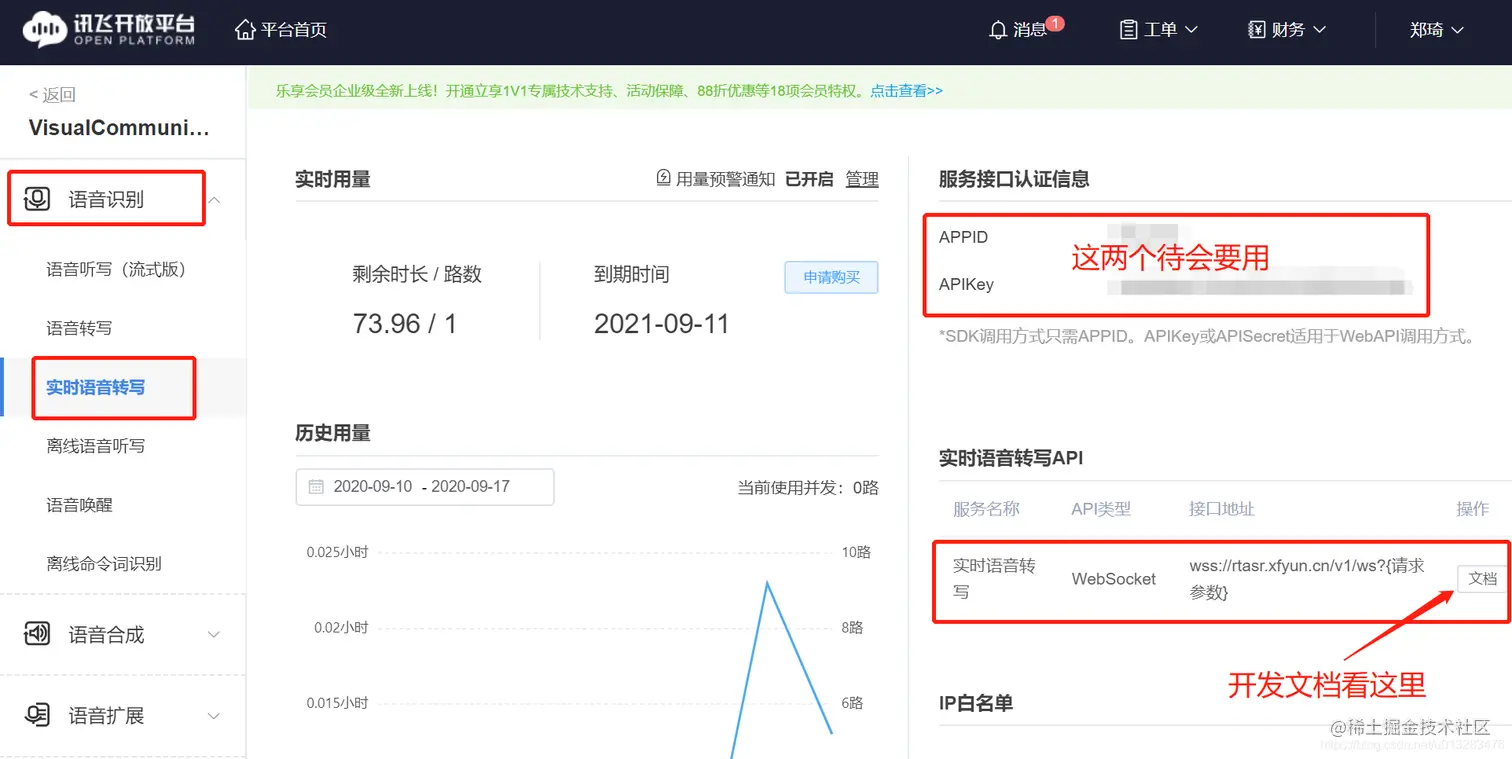
Task: Click the 管理 link
Action: 862,179
